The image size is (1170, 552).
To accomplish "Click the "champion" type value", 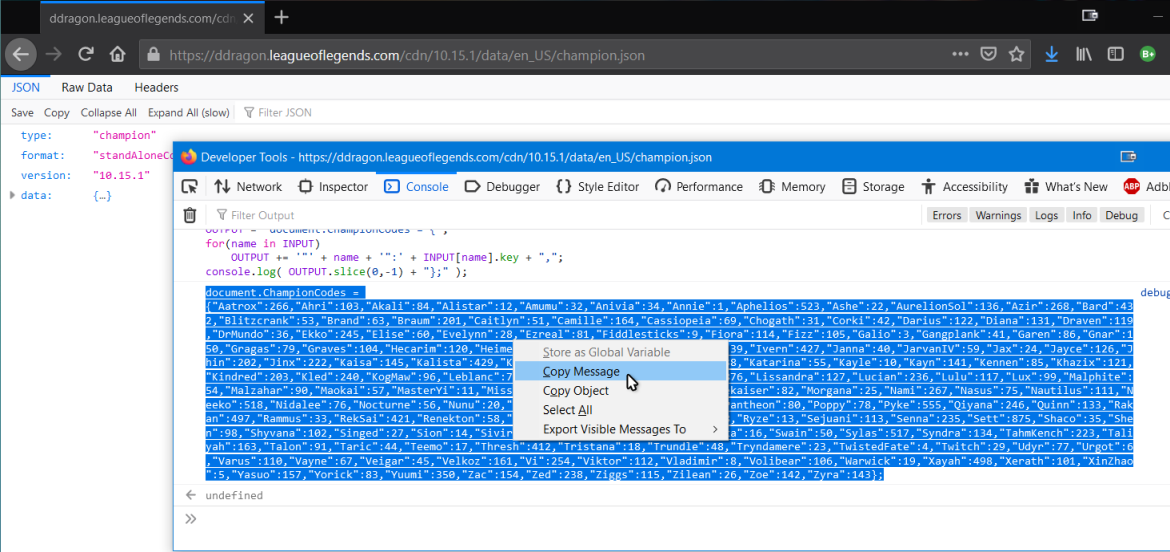I will point(125,136).
